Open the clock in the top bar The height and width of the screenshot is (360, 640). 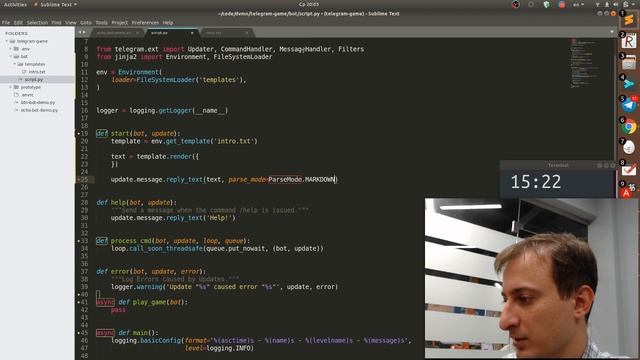pos(309,4)
